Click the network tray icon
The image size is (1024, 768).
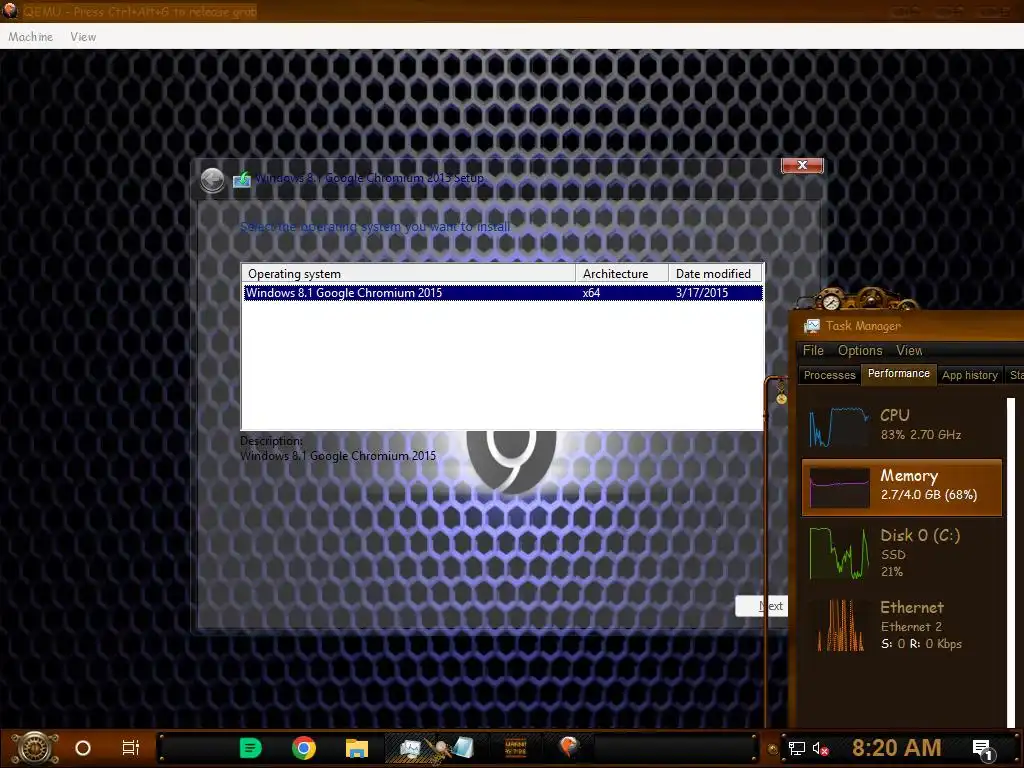click(797, 748)
